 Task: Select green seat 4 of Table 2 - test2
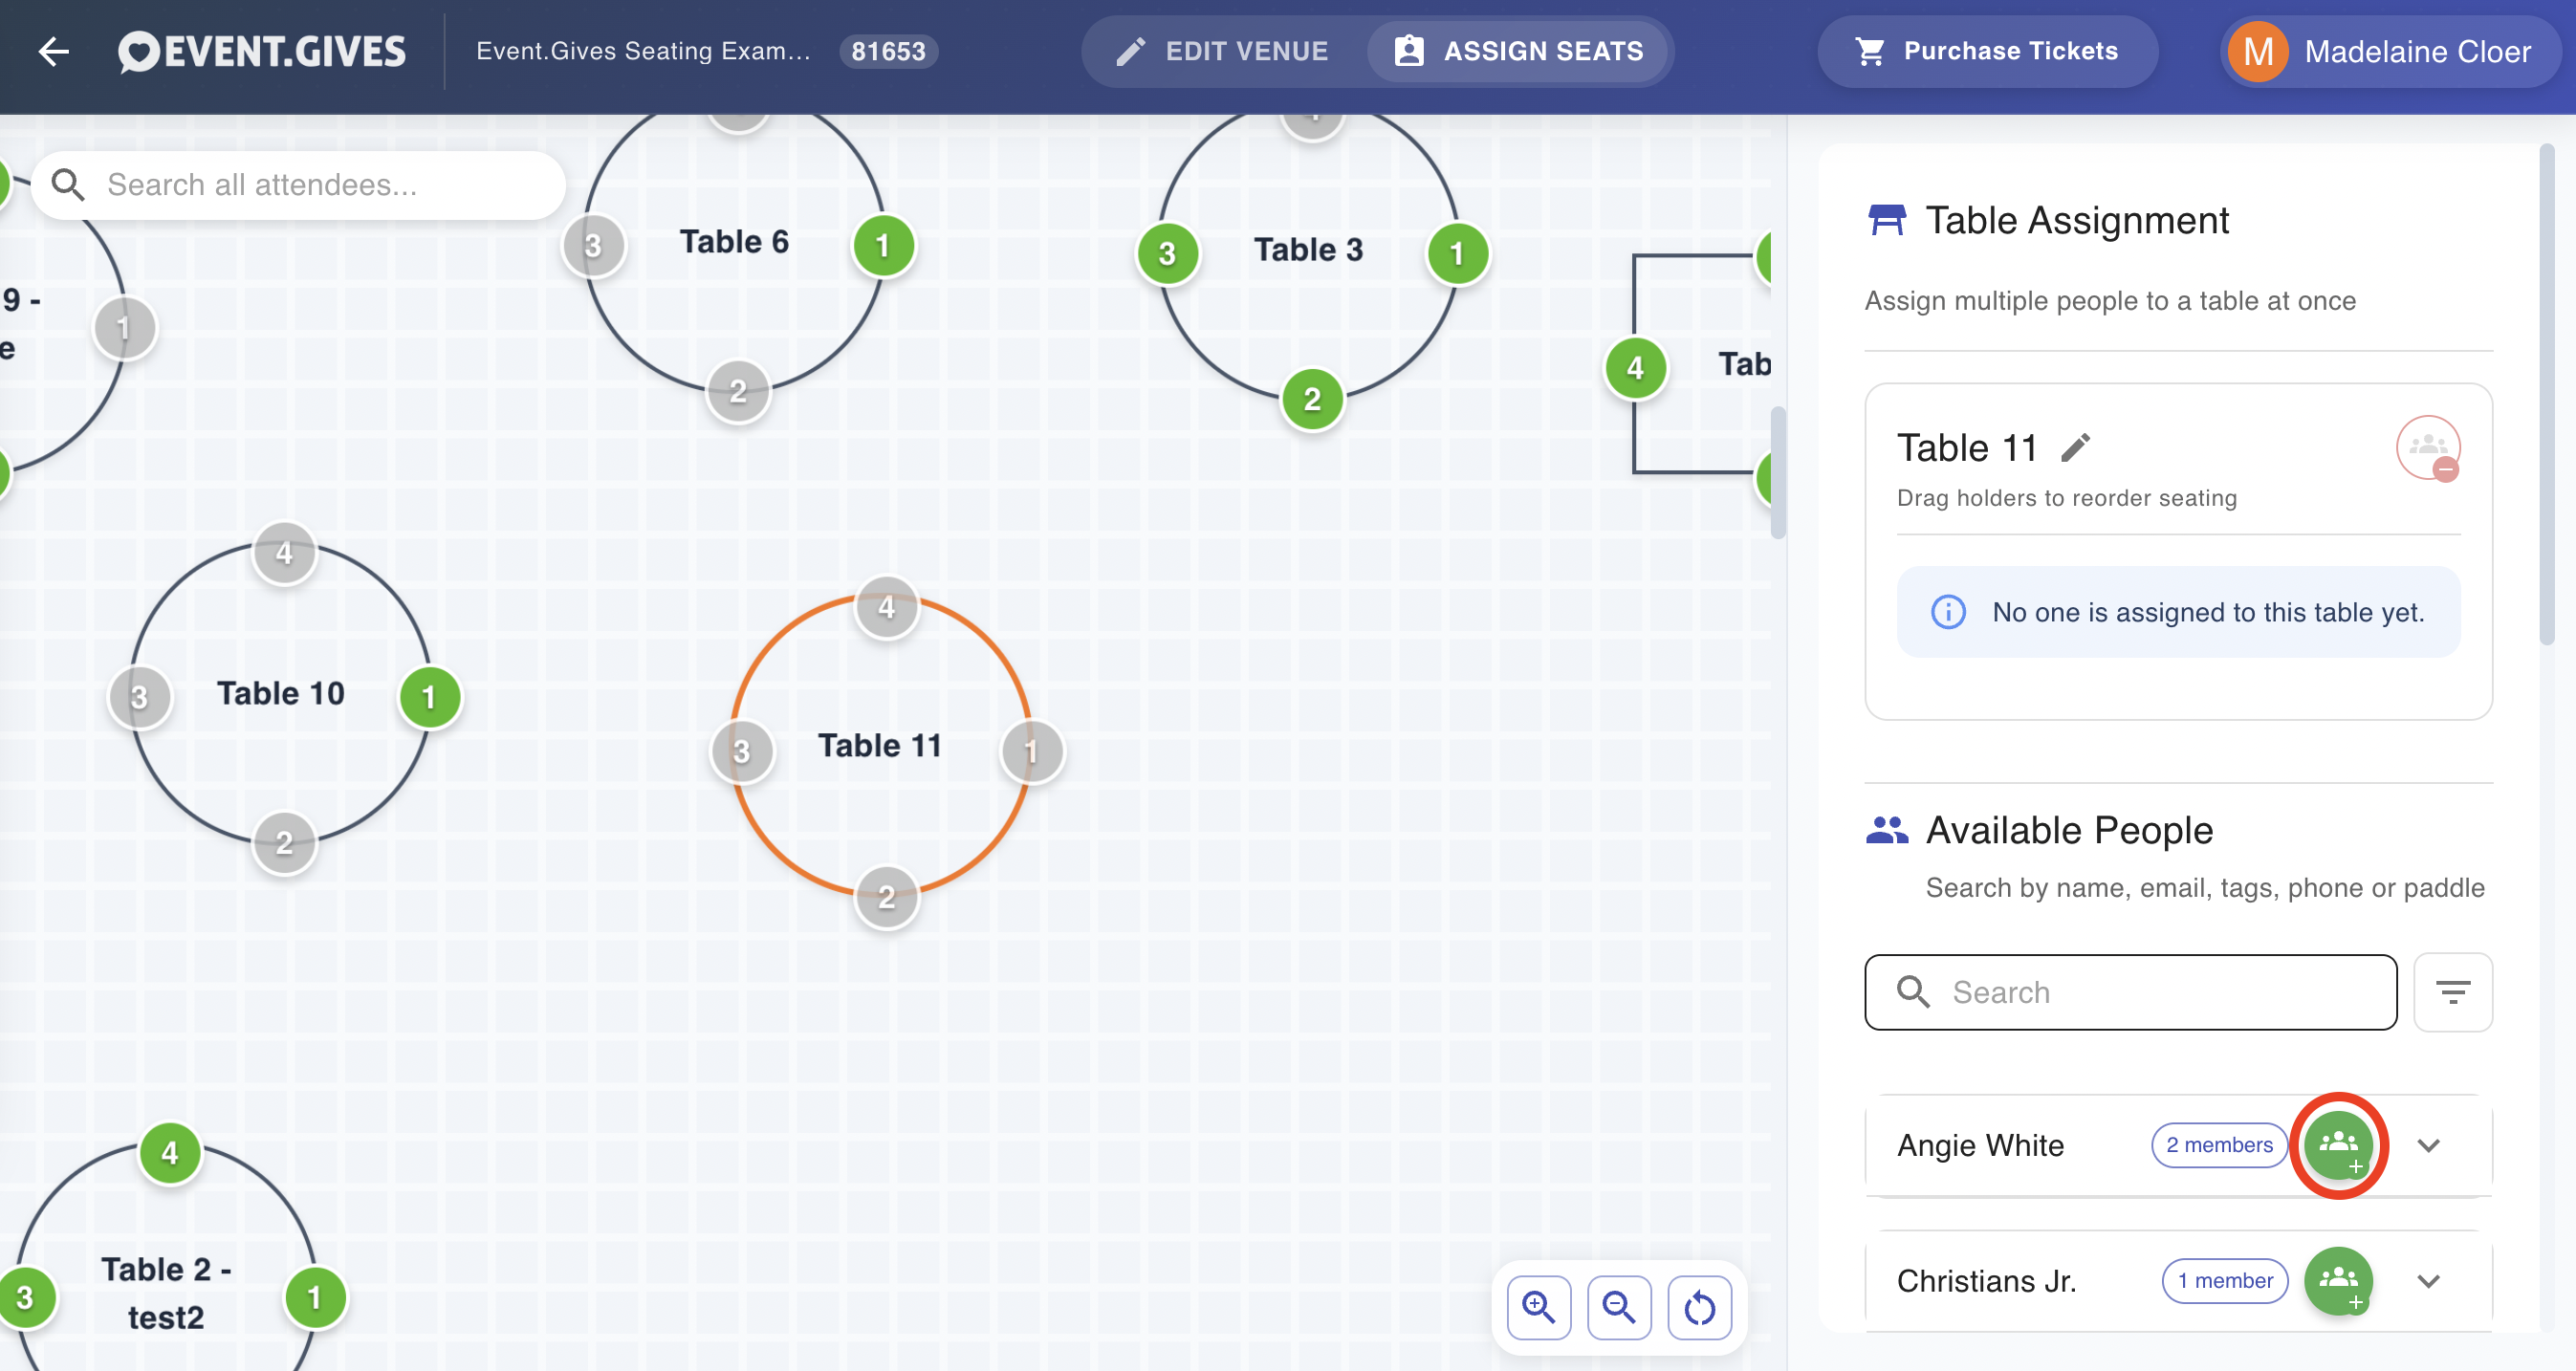(170, 1153)
